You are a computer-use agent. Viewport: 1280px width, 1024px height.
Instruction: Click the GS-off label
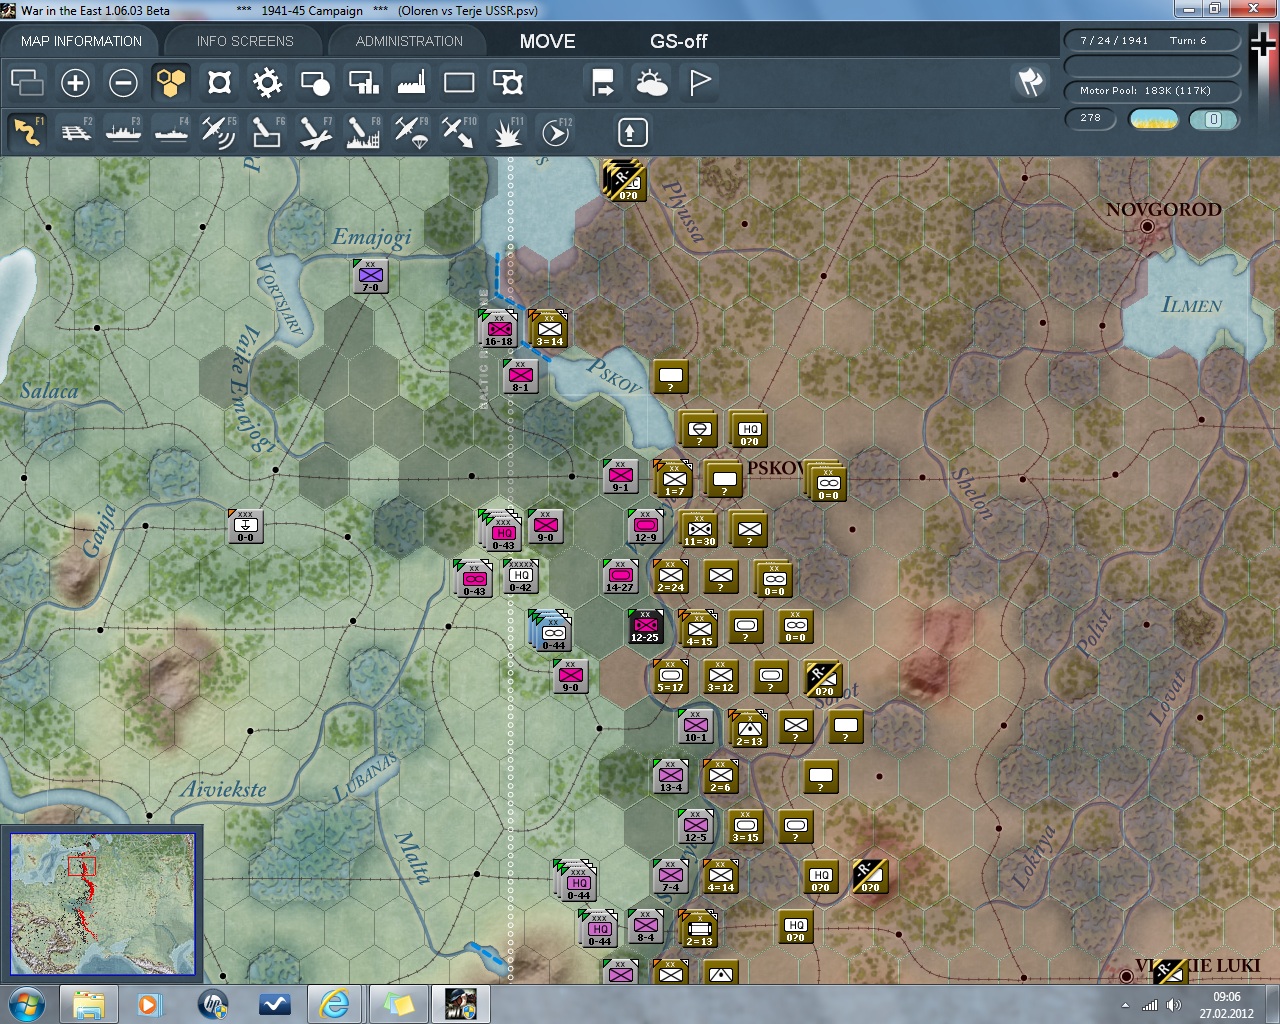[678, 41]
